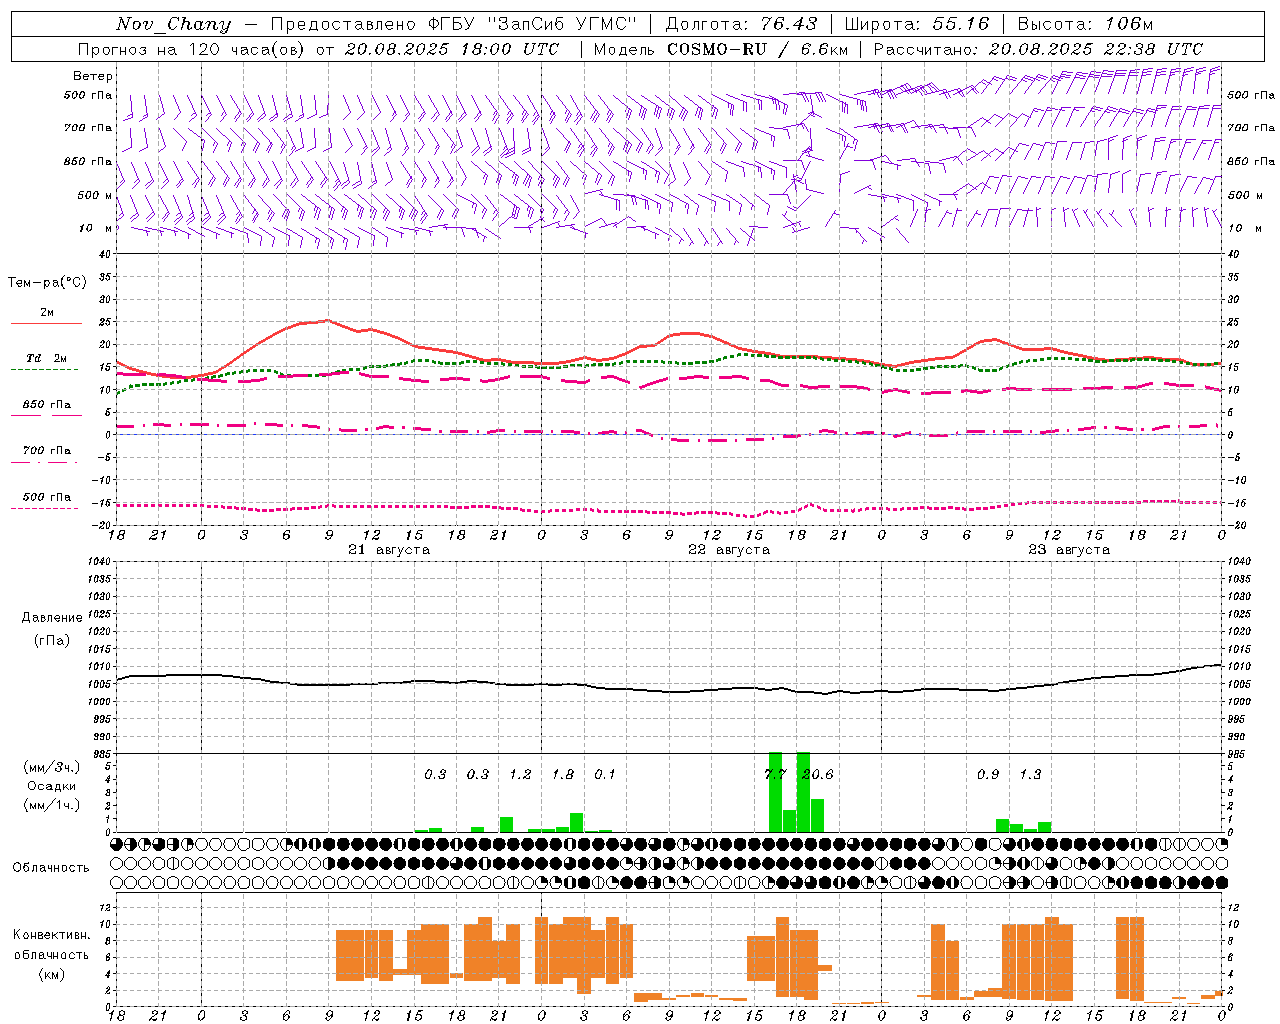Viewport: 1280px width, 1024px height.
Task: Click the 'Рассчитано: 20.08.2025 22:38 UTC' timestamp
Action: click(1038, 49)
